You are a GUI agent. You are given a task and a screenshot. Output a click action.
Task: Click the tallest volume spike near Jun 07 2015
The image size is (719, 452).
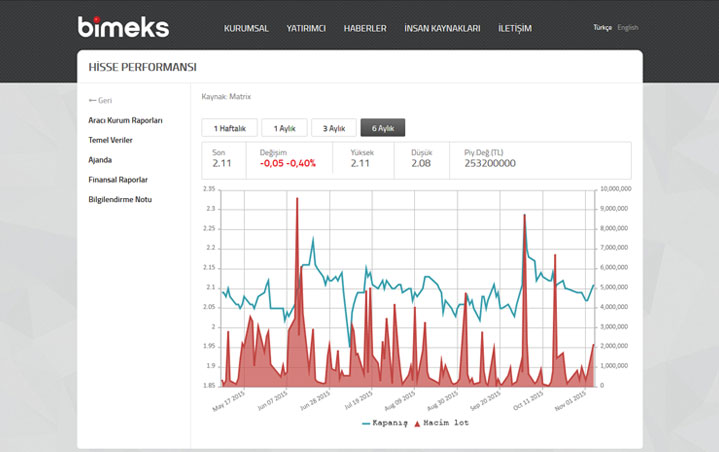click(297, 199)
